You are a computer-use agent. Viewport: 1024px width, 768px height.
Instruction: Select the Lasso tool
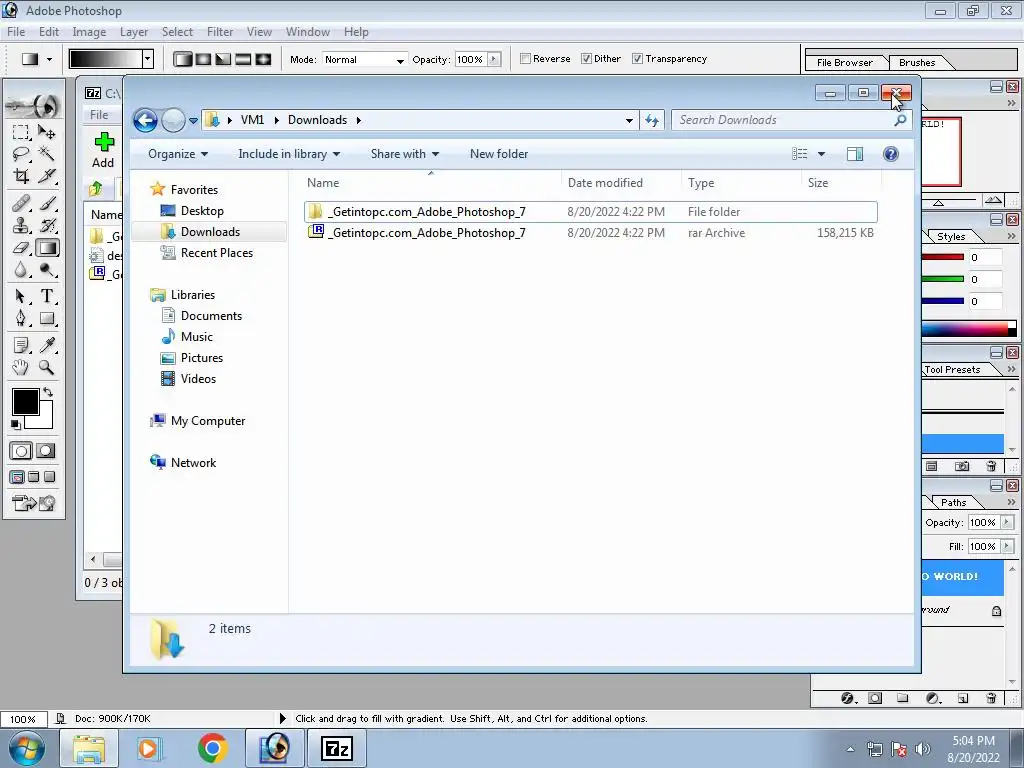(21, 154)
